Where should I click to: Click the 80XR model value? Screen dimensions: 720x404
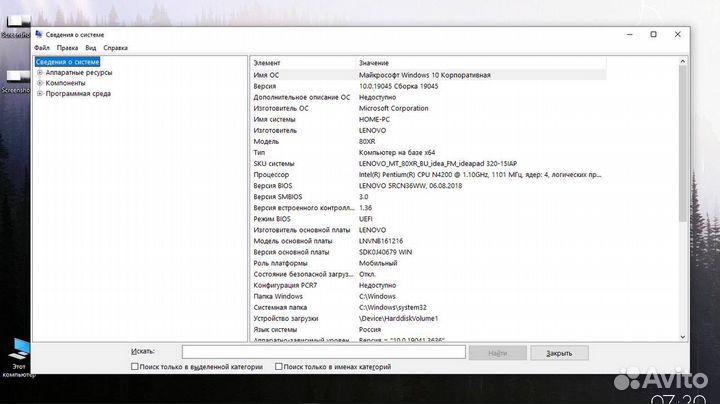367,141
